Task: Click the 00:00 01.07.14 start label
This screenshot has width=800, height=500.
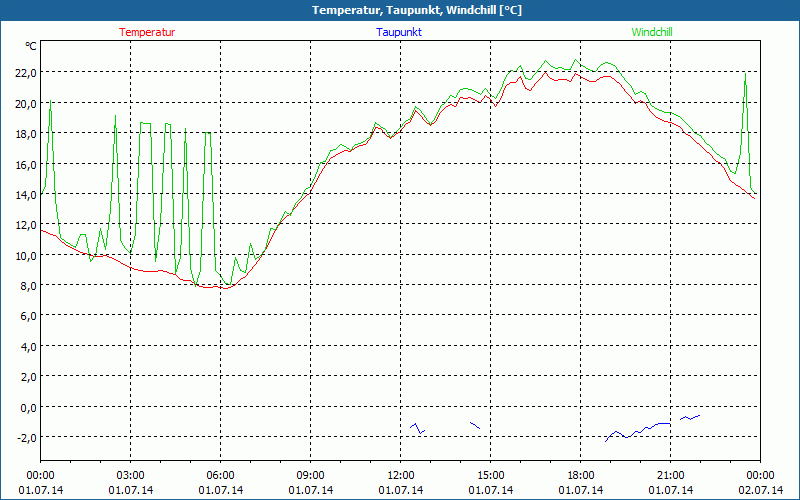Action: (41, 483)
